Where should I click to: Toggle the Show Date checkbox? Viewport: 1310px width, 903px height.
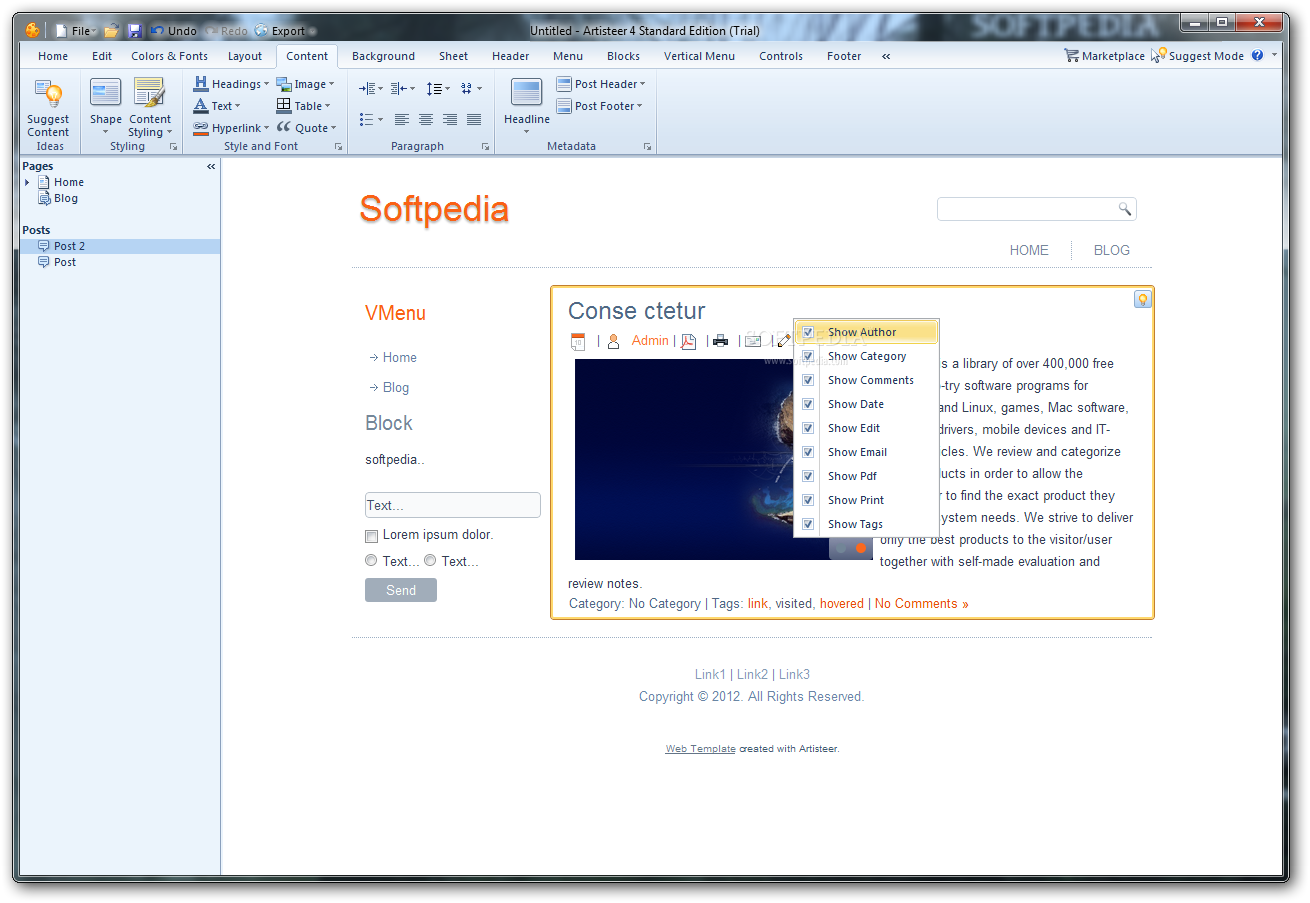[x=808, y=404]
